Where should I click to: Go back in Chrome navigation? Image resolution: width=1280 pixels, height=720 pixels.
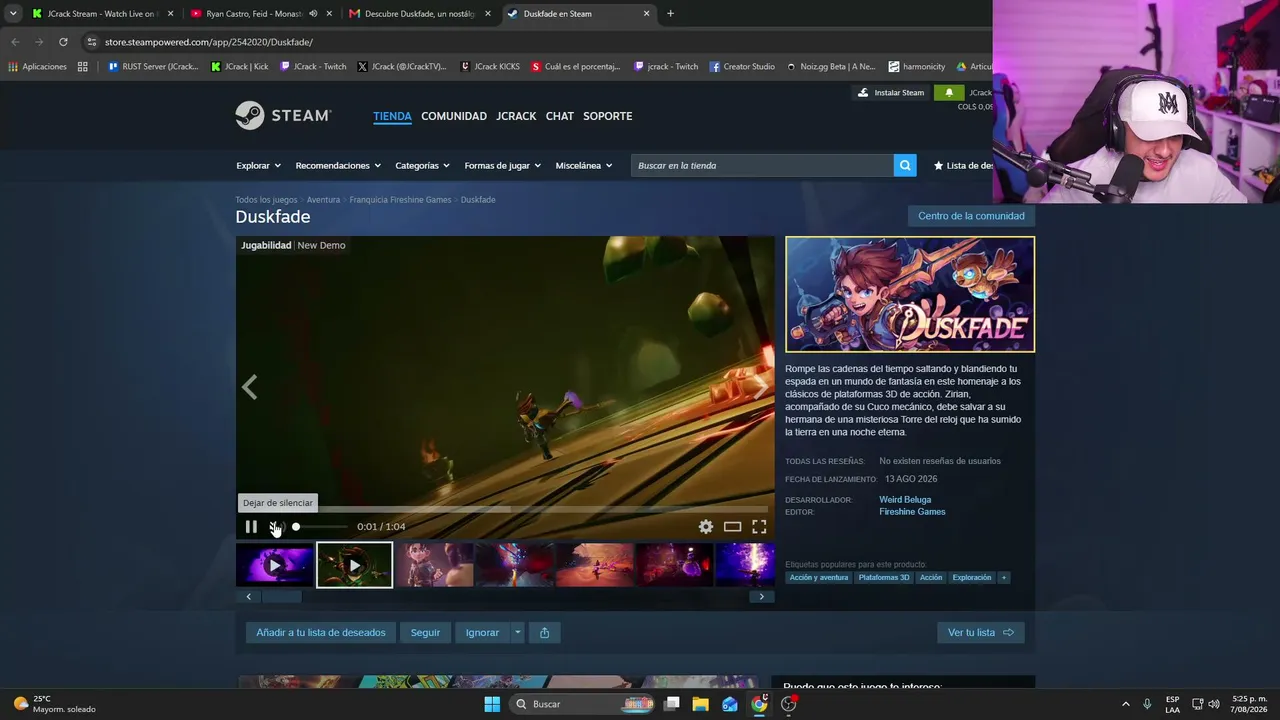15,42
